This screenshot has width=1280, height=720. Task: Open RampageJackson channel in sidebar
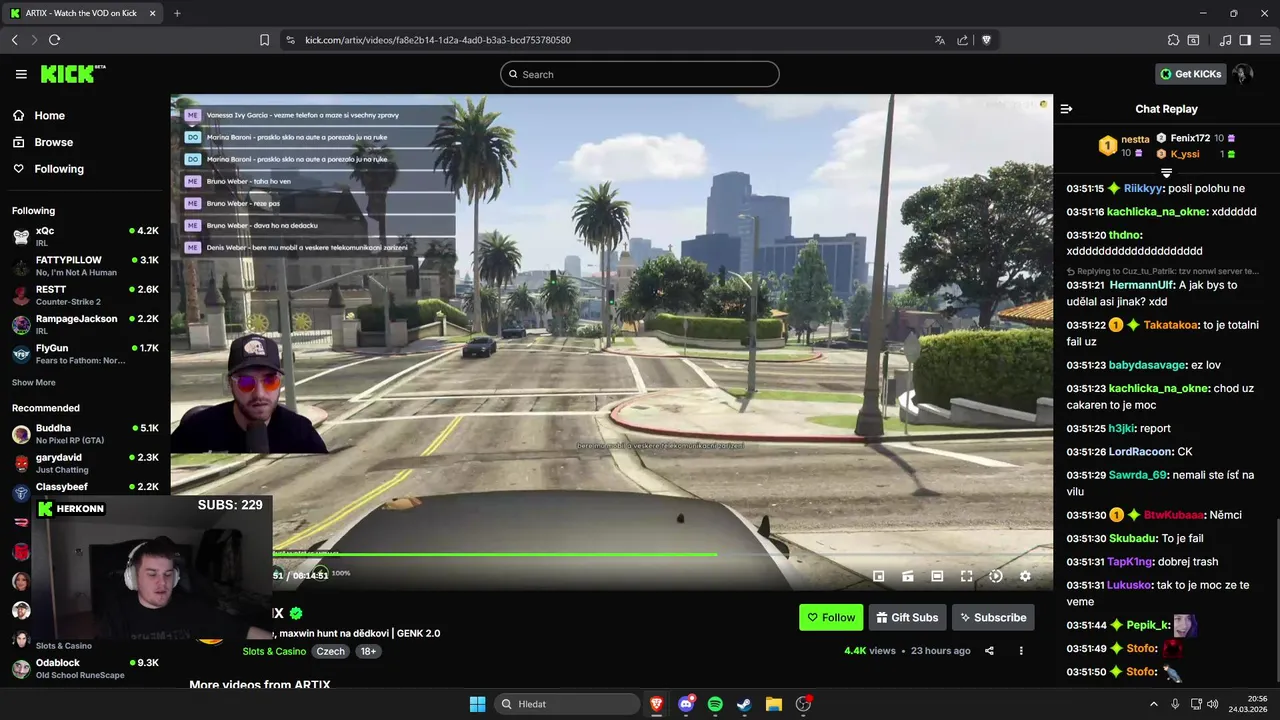click(x=85, y=324)
